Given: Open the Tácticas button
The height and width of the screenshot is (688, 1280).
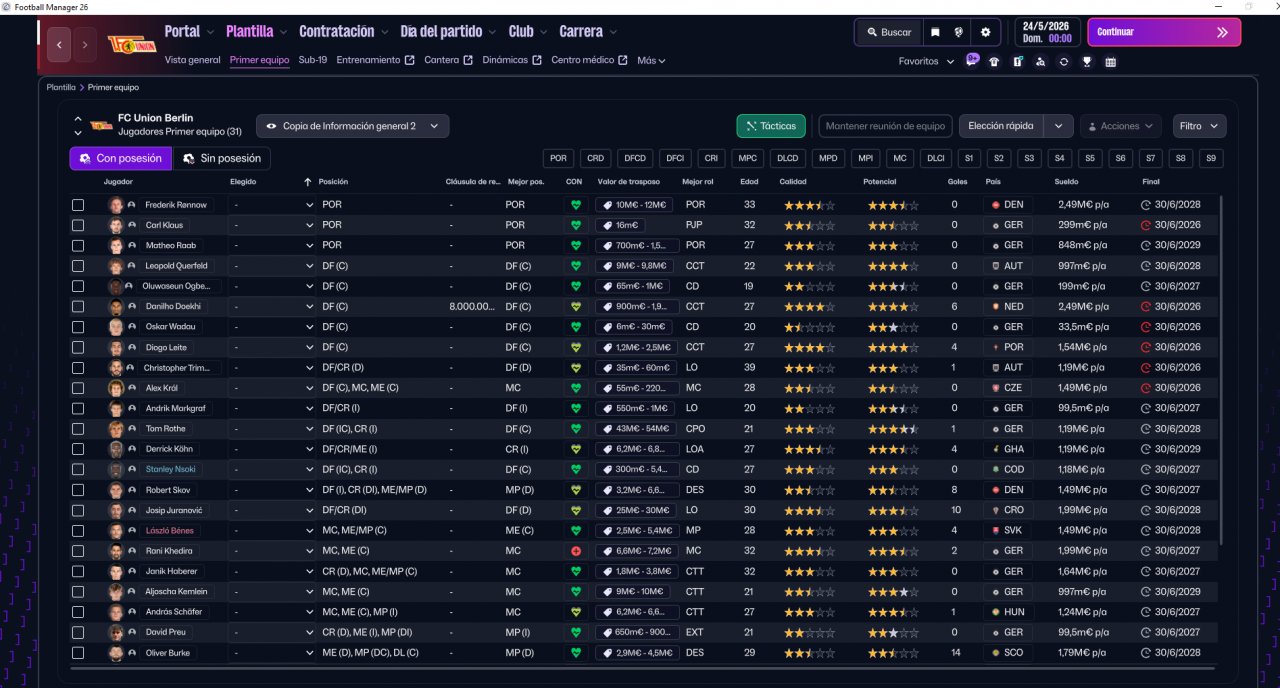Looking at the screenshot, I should pos(771,126).
